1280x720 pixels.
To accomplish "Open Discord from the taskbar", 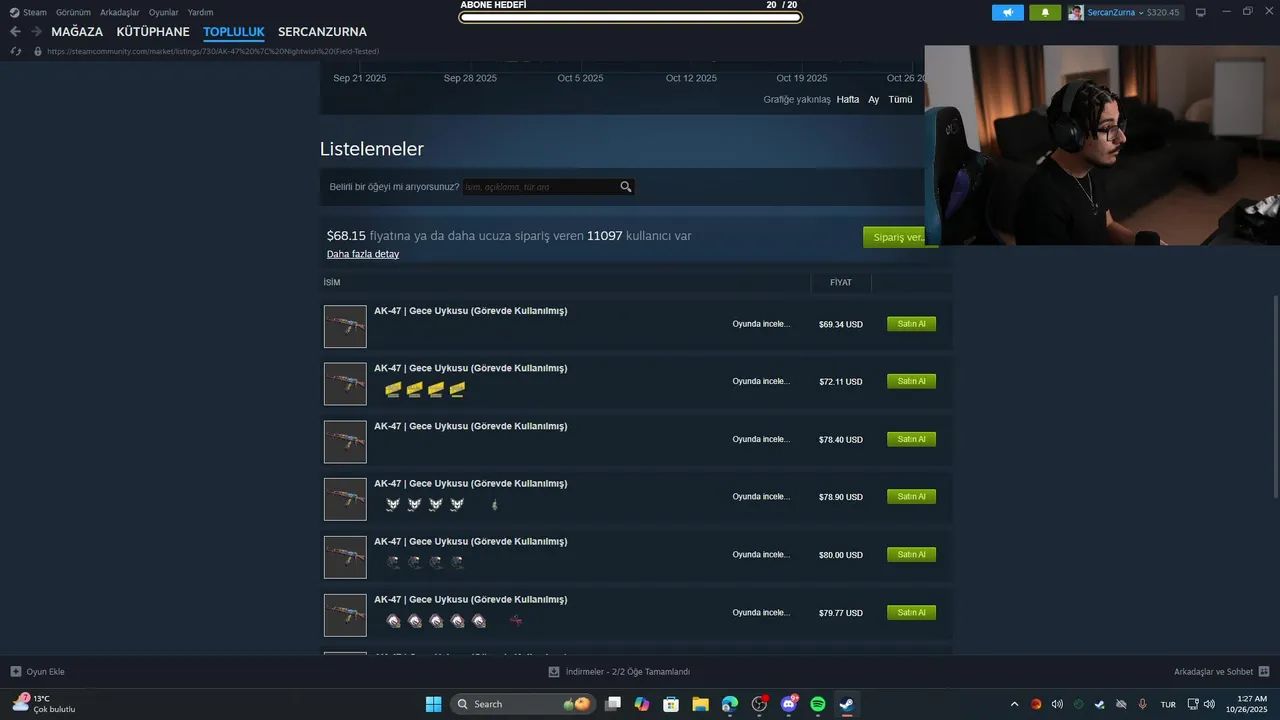I will (x=789, y=704).
